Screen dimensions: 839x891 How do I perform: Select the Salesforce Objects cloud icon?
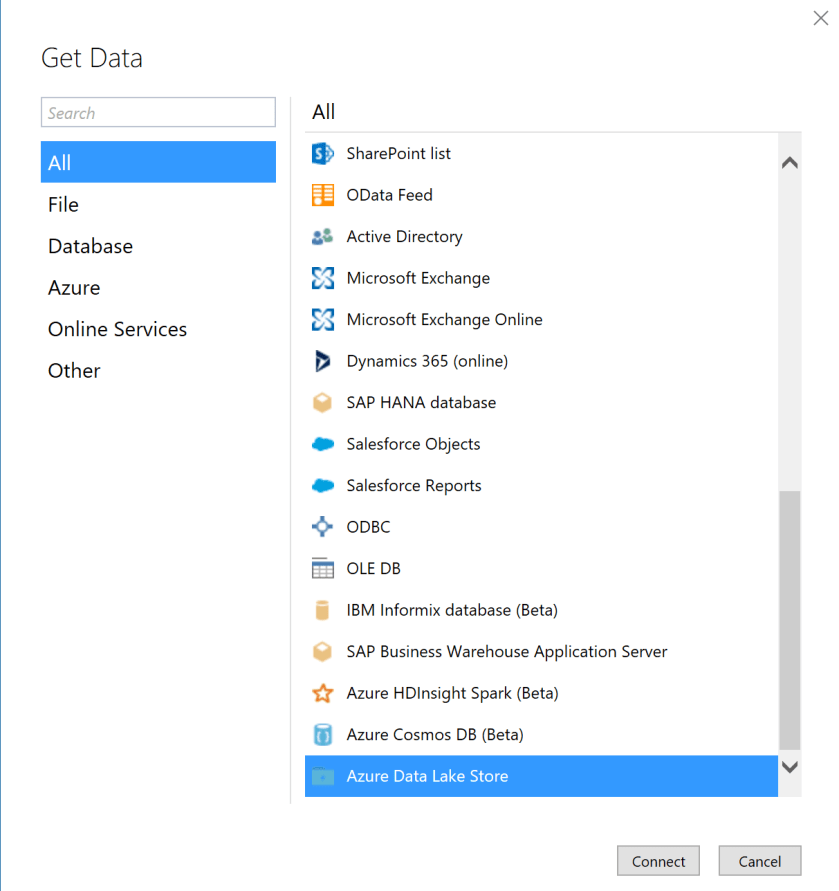tap(321, 444)
